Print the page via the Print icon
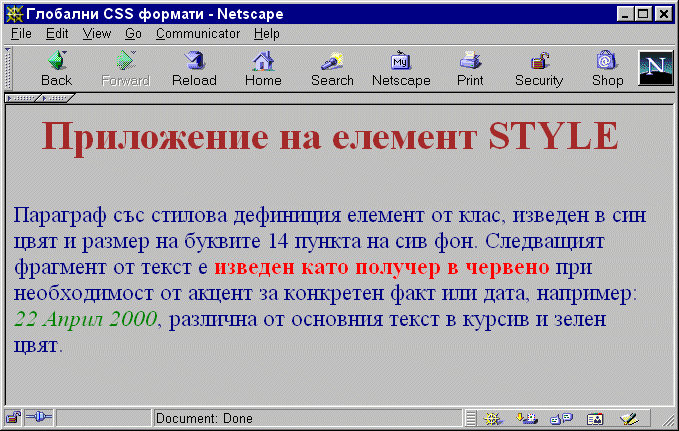The image size is (679, 431). (x=470, y=68)
